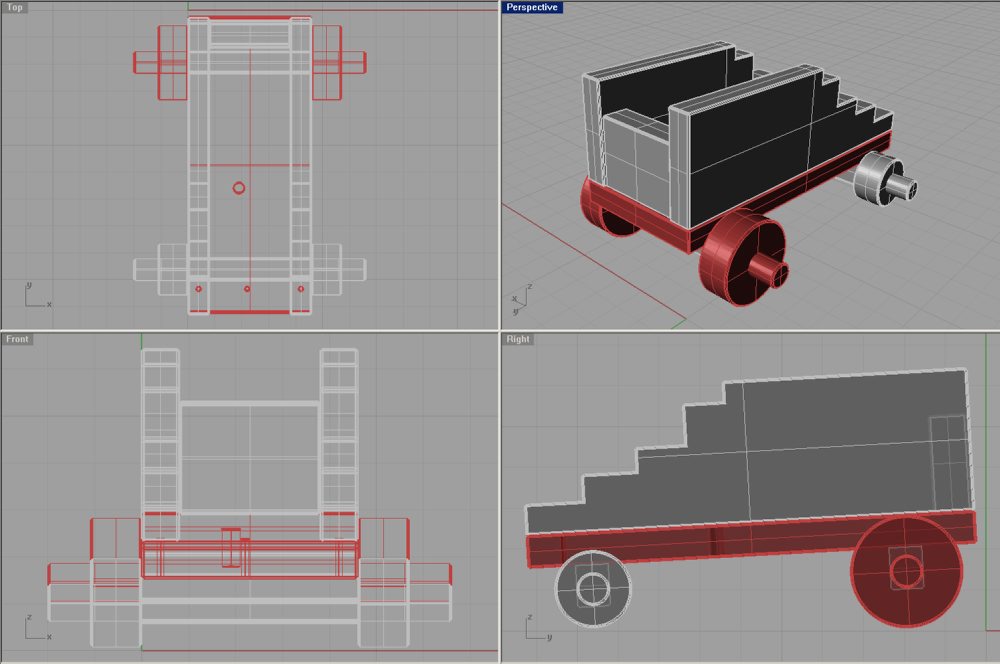The height and width of the screenshot is (664, 1000).
Task: Pick the inner square frame in Front view
Action: click(x=249, y=458)
